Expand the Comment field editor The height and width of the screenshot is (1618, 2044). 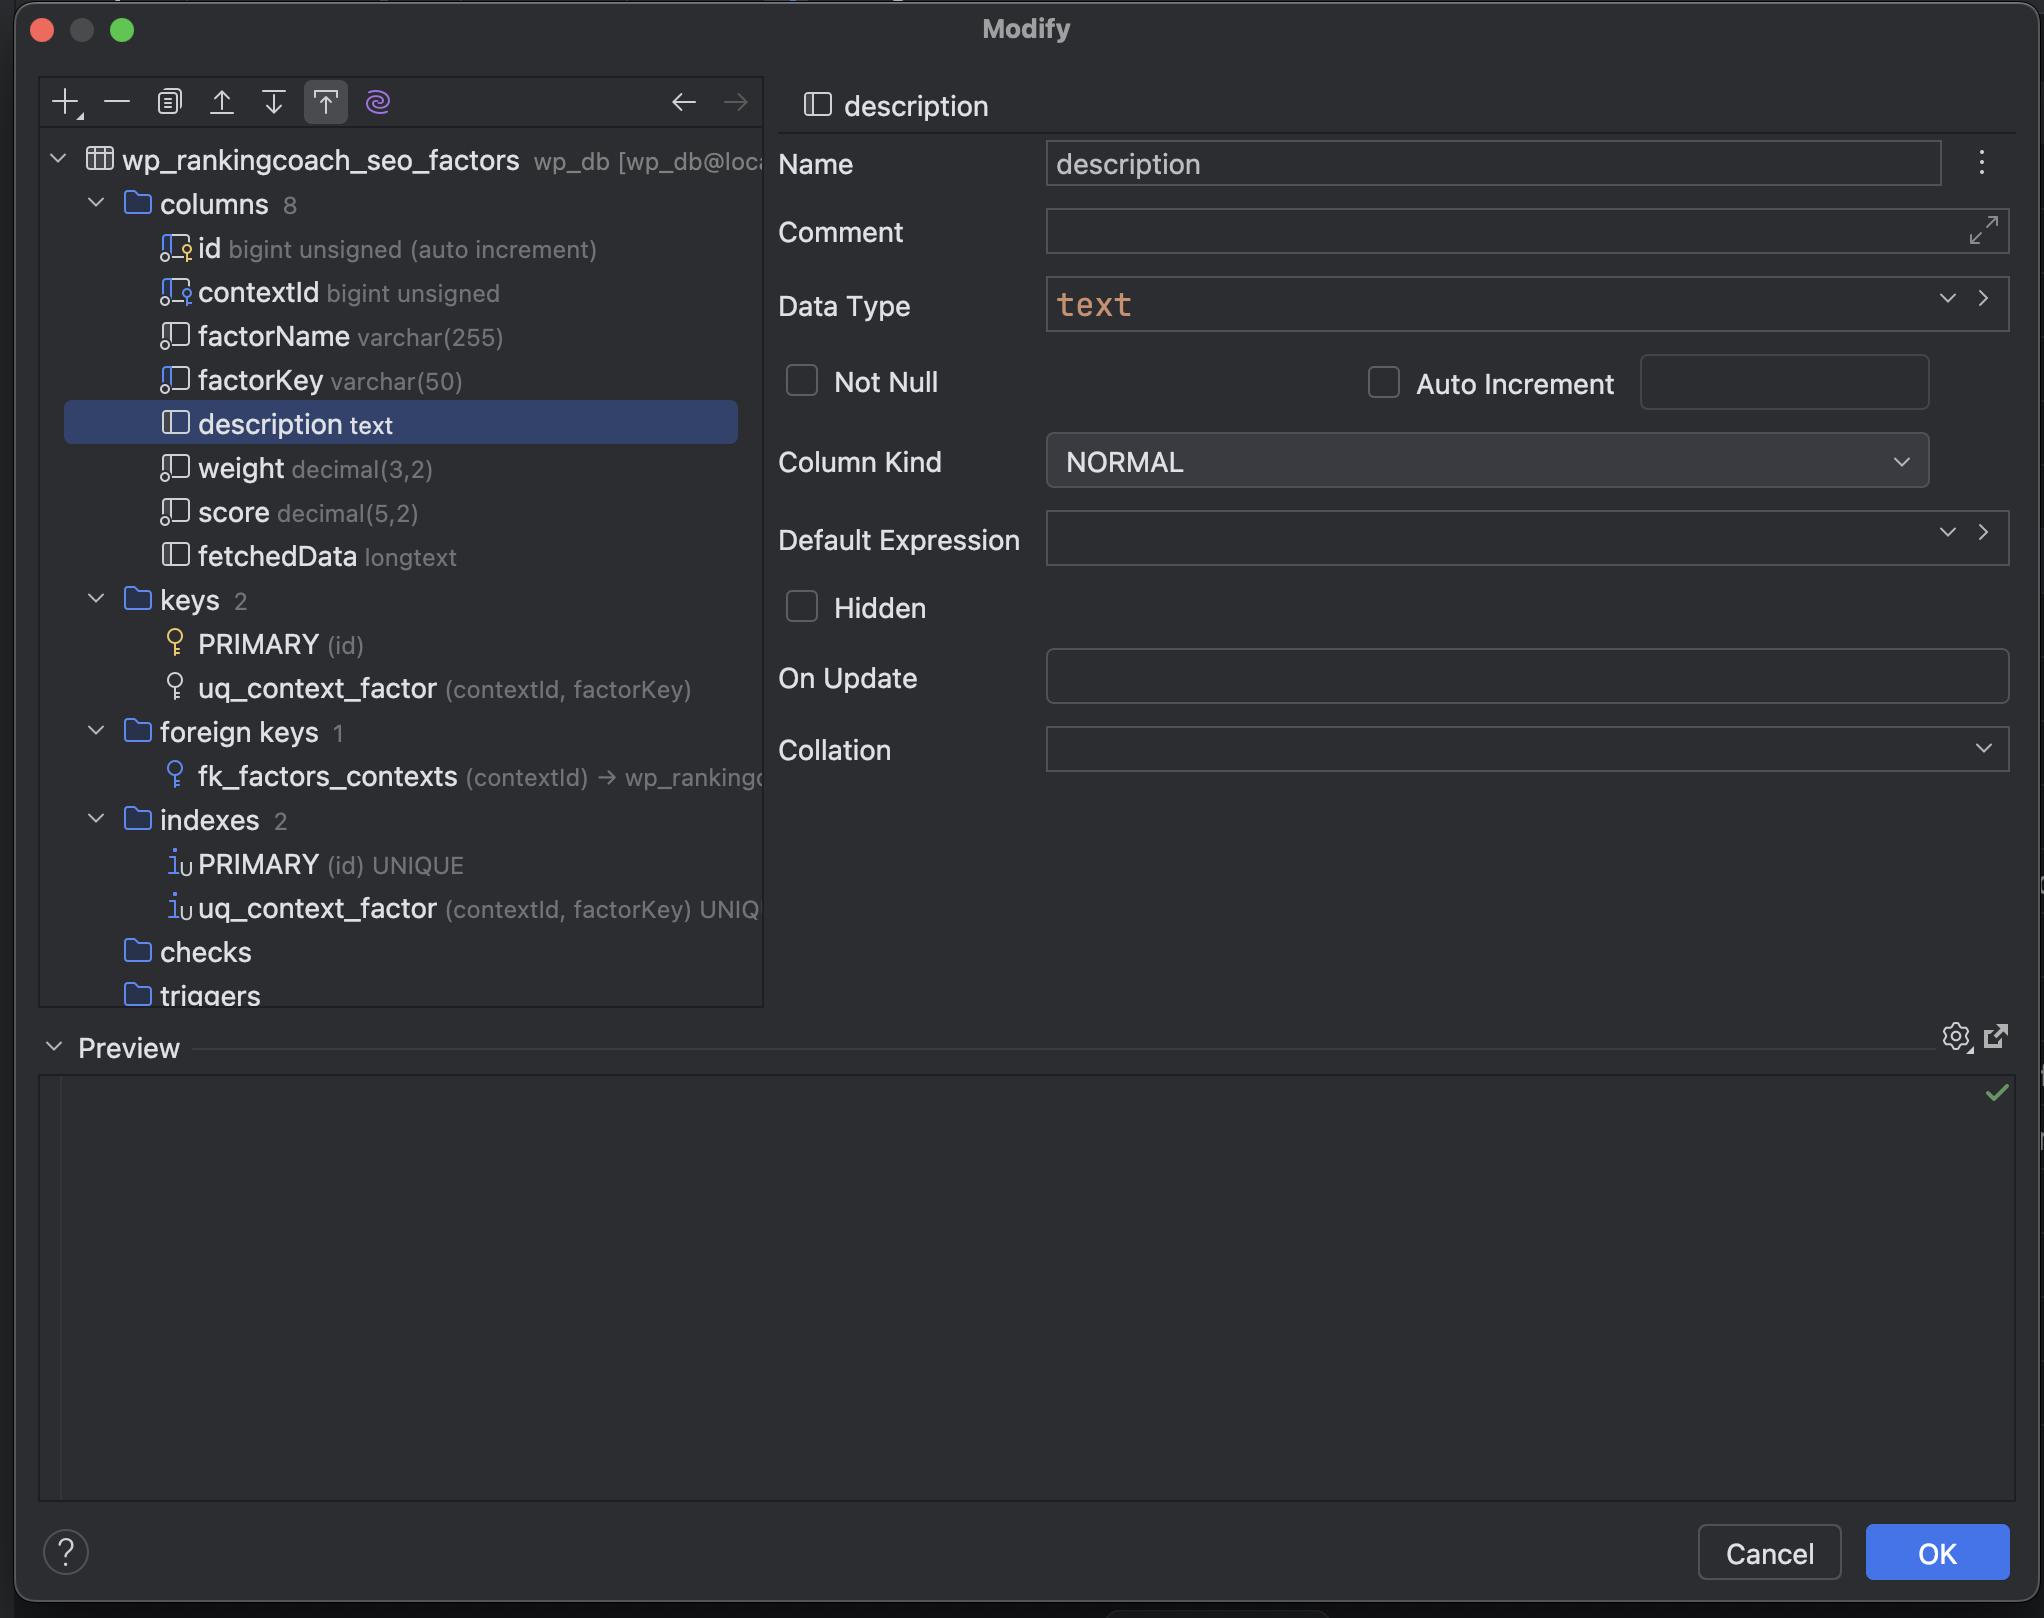click(1983, 231)
